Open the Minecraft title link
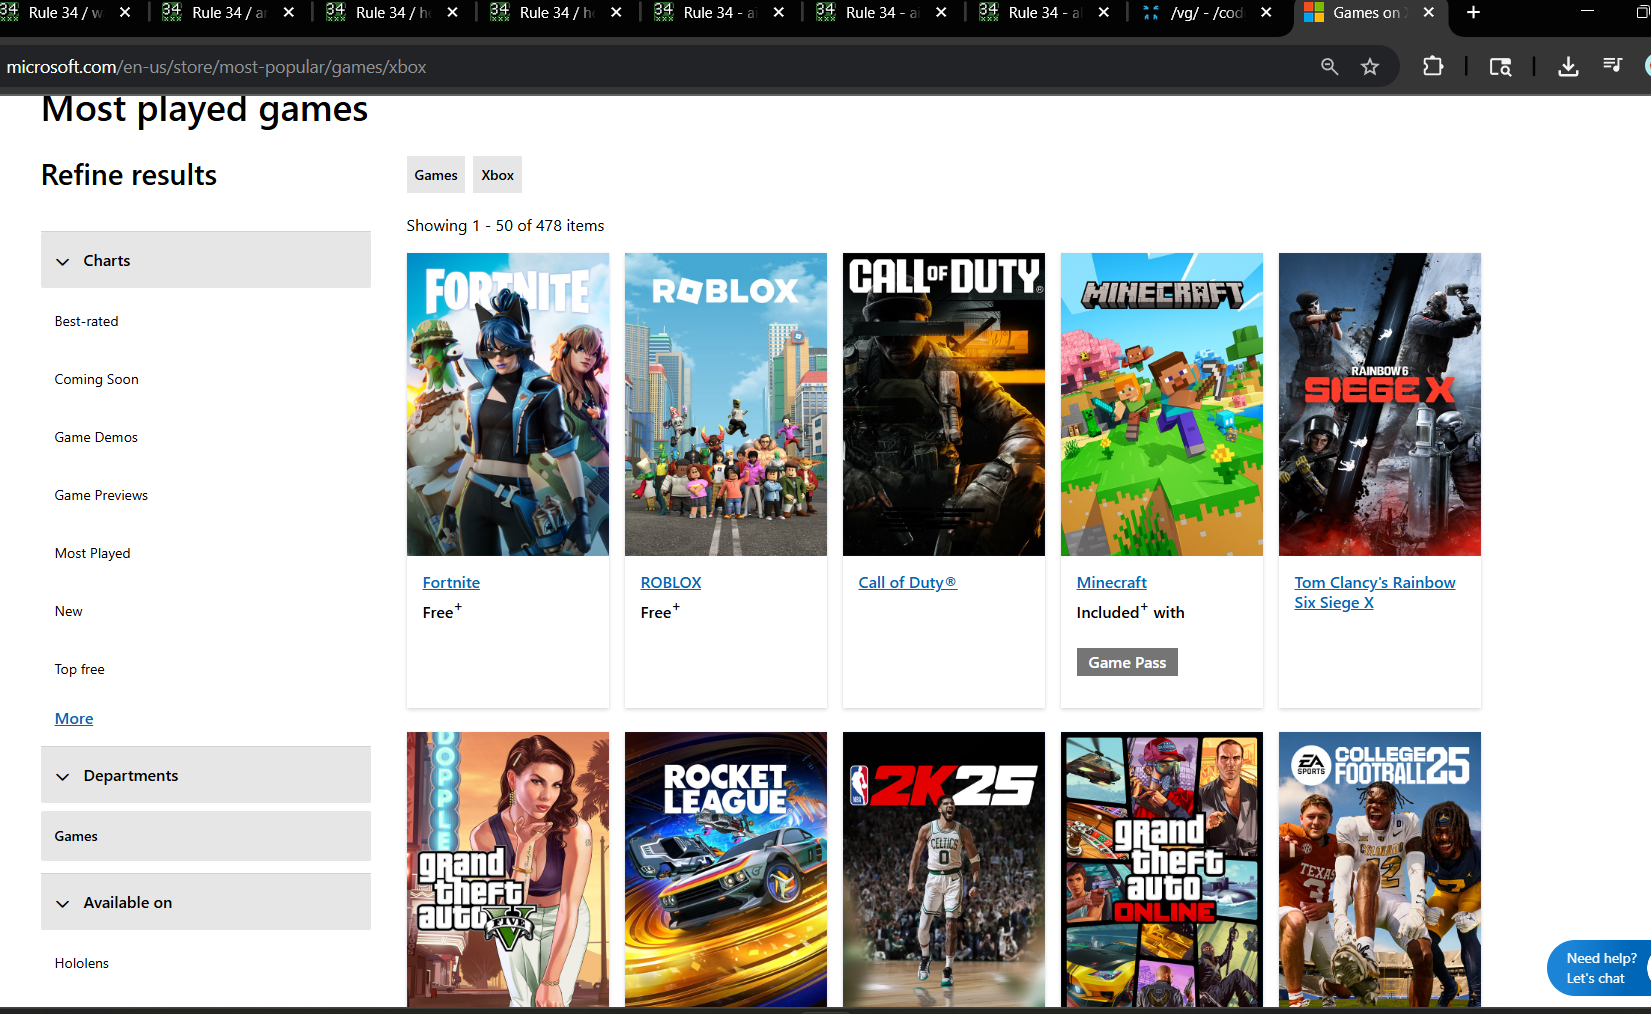The width and height of the screenshot is (1651, 1014). tap(1112, 582)
